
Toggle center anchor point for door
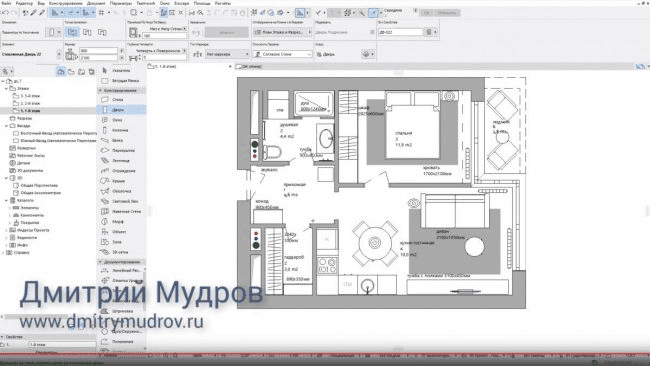(x=72, y=32)
